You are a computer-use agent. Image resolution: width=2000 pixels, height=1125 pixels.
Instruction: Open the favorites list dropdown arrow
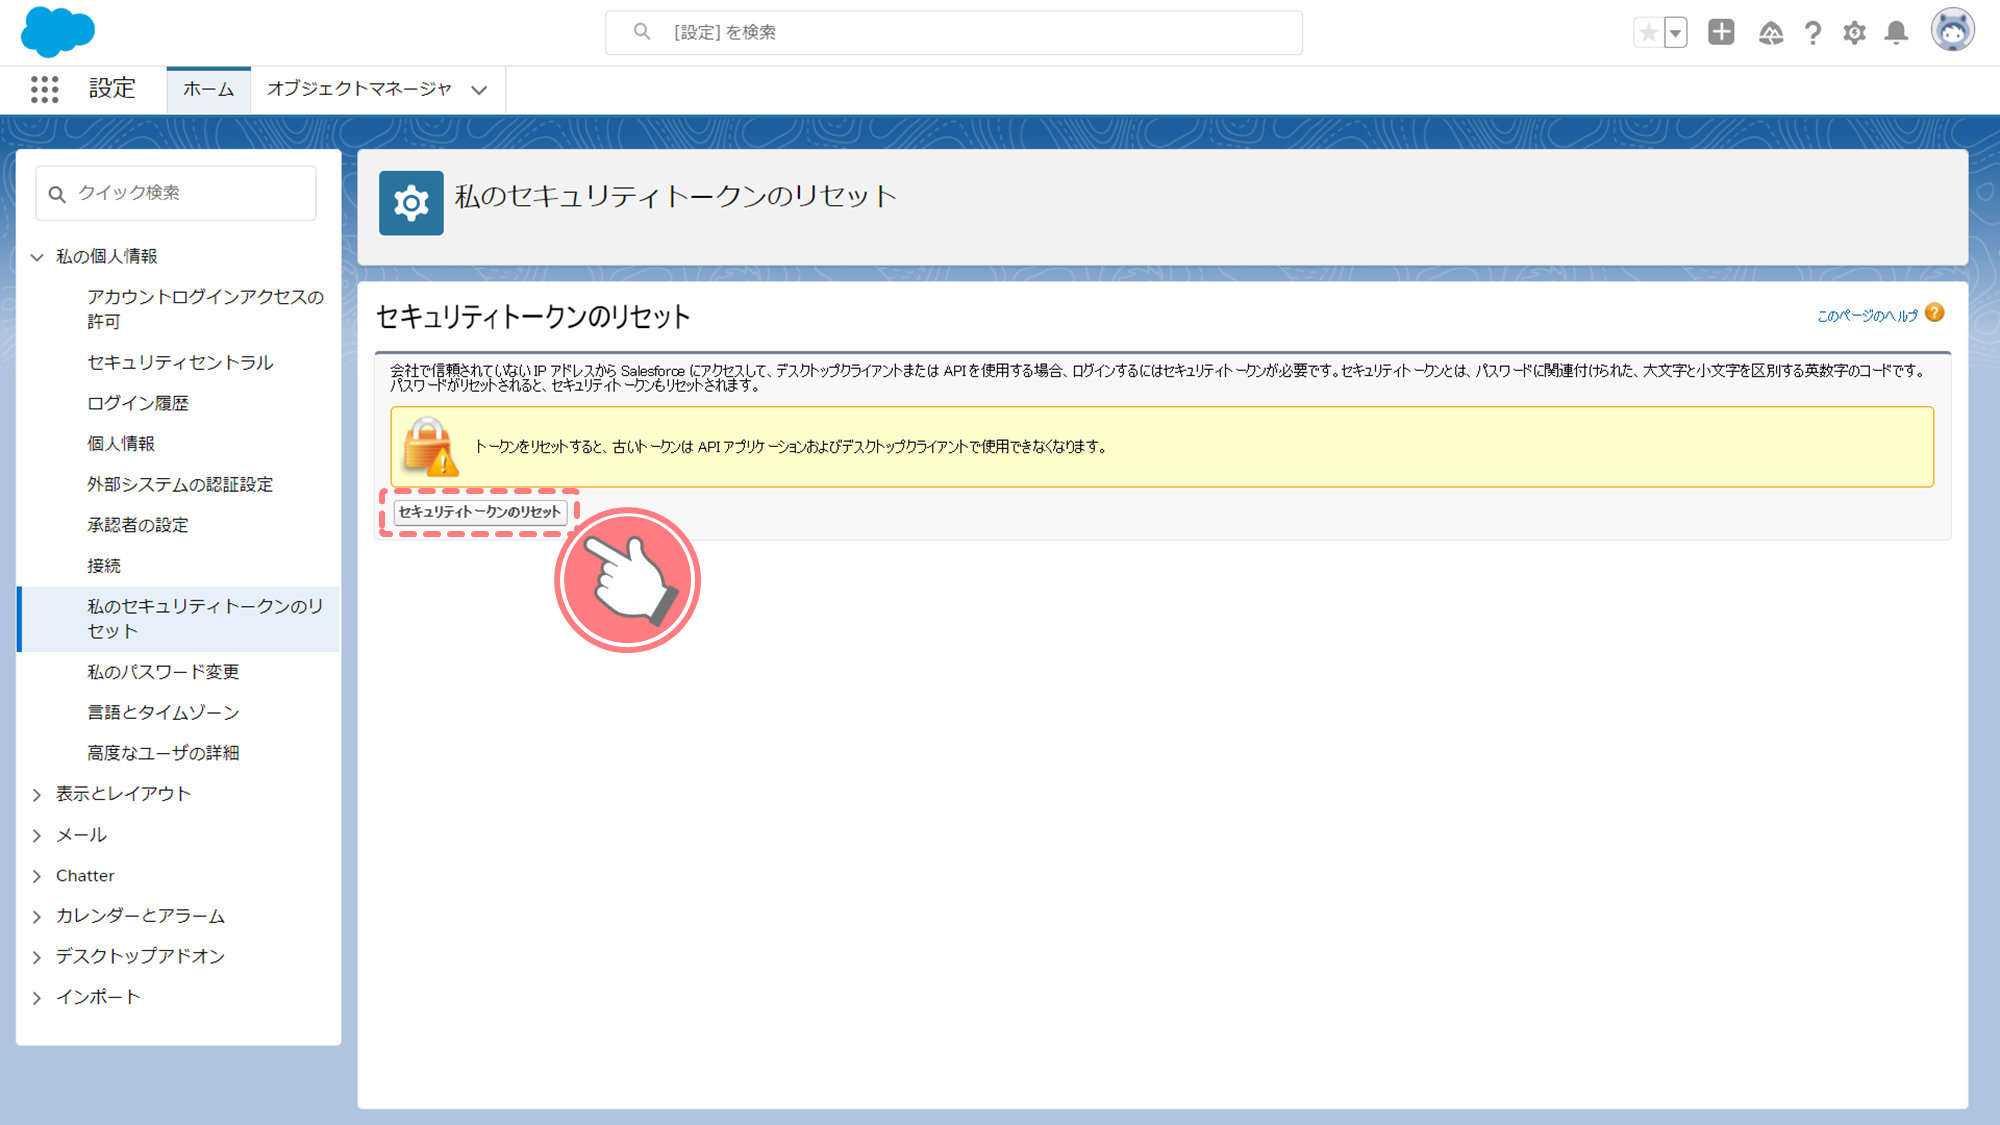[1676, 33]
